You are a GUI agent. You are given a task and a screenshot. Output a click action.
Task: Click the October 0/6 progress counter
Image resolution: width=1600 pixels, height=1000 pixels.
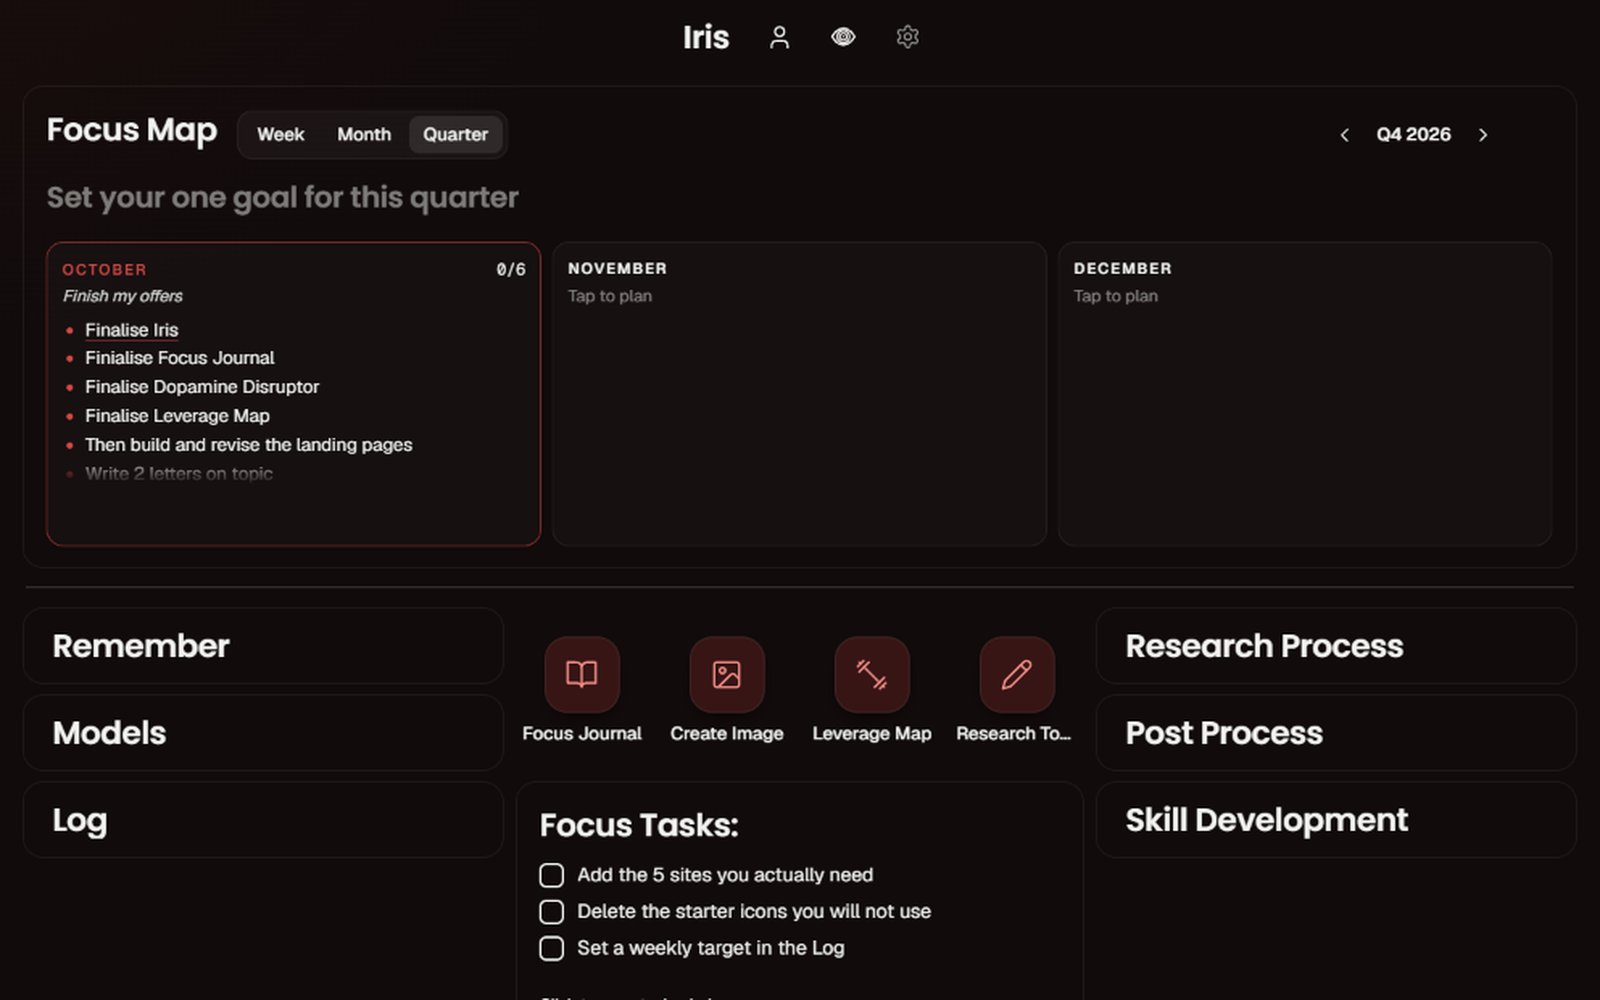[510, 270]
